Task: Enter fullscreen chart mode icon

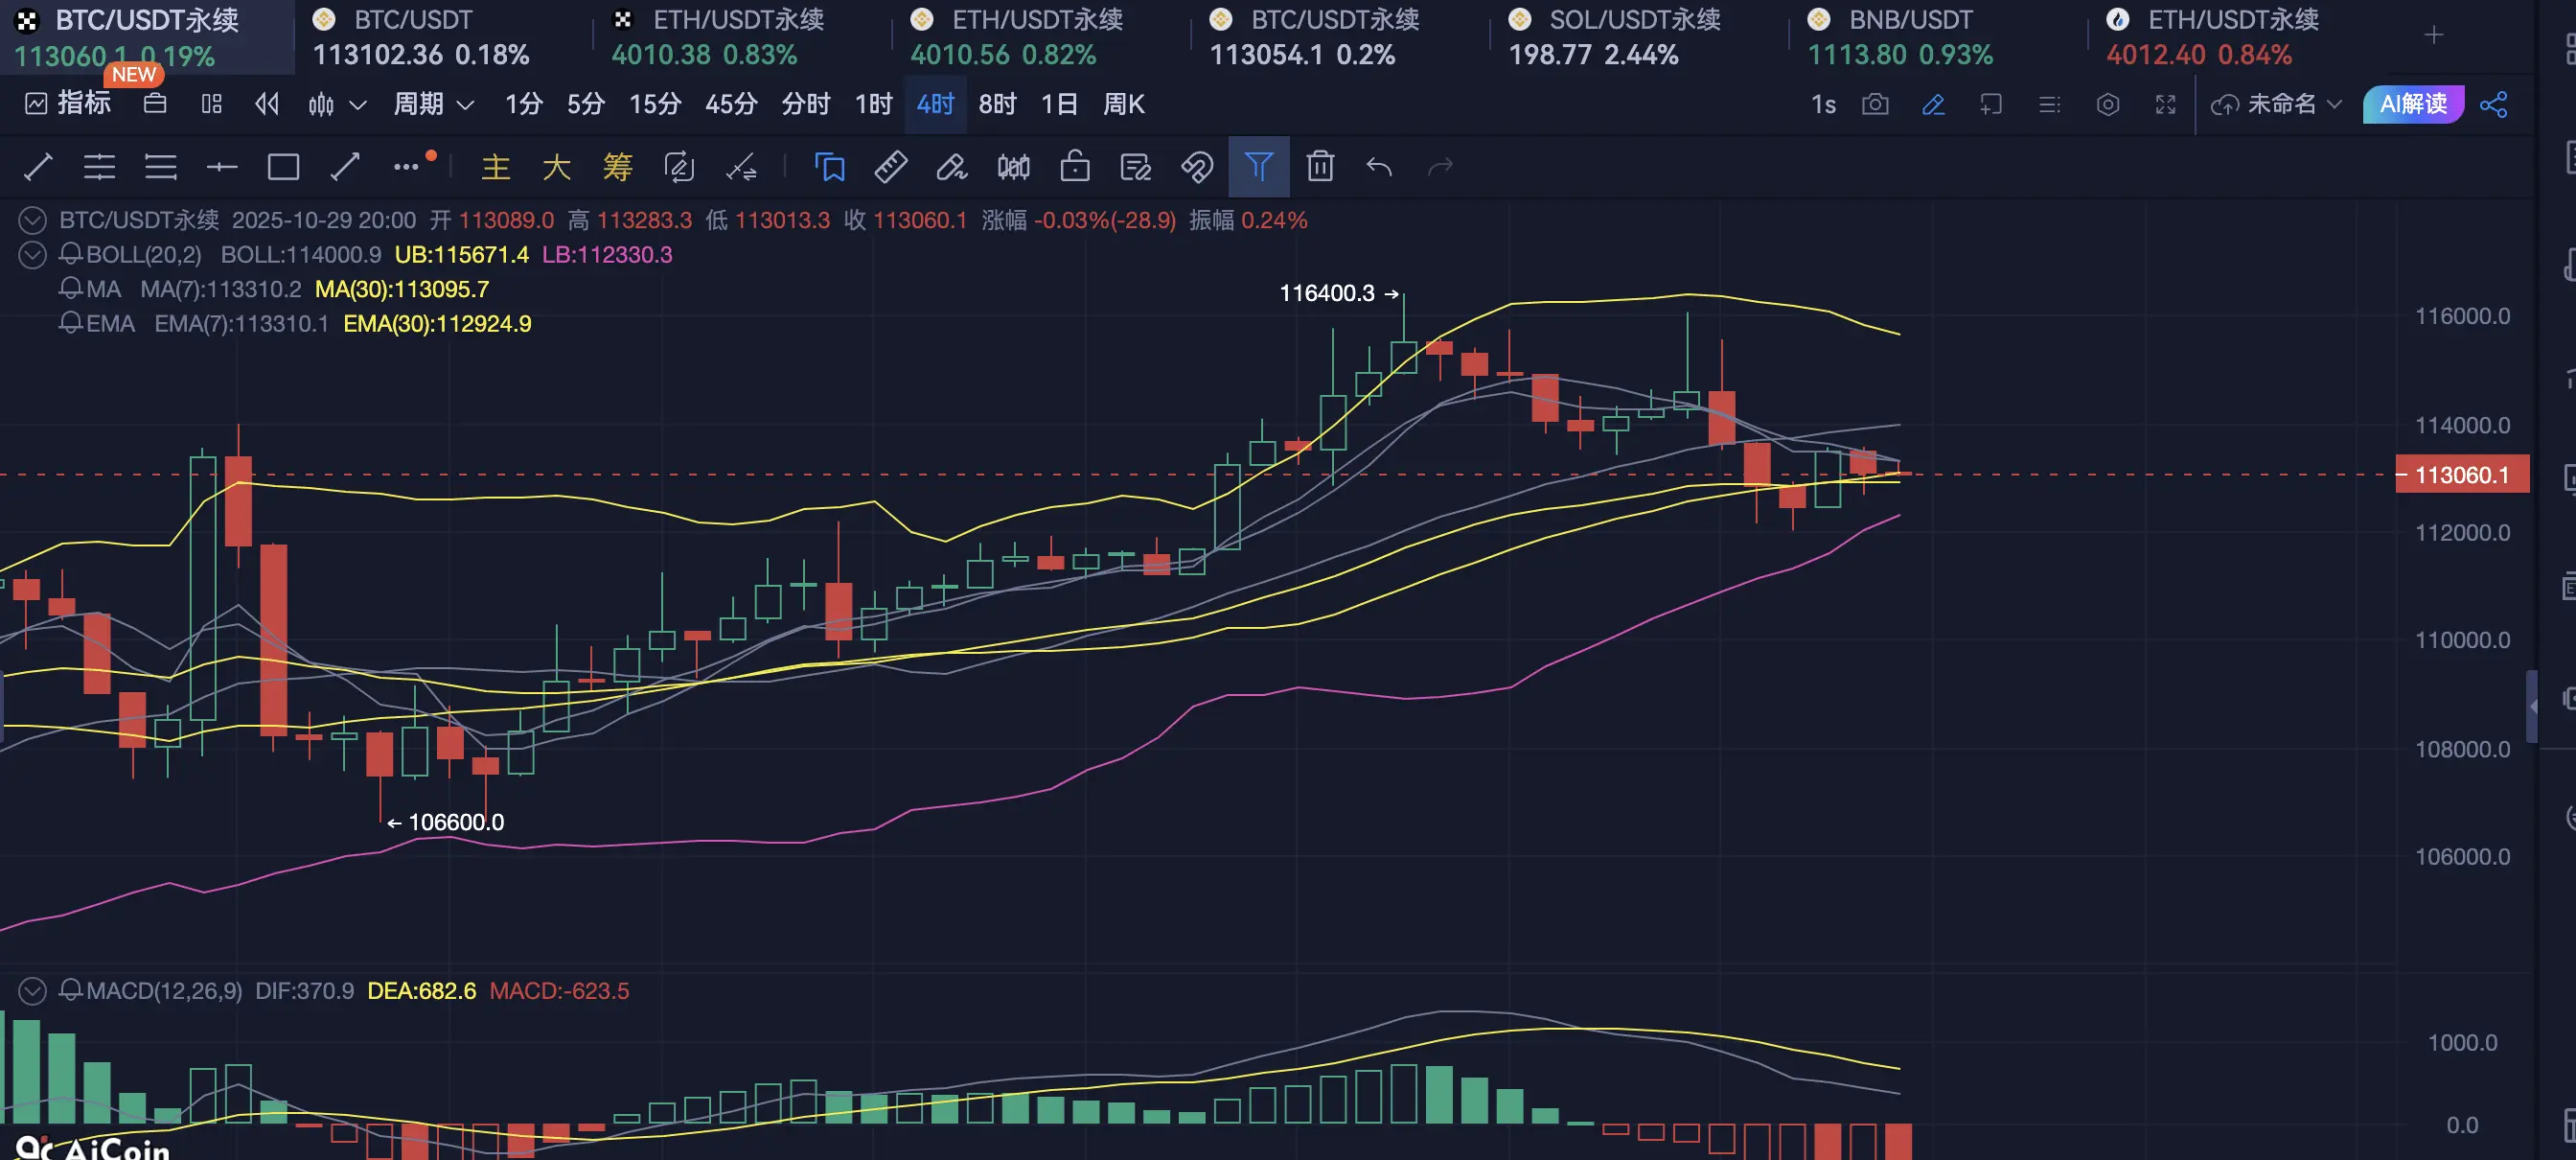Action: 2165,104
